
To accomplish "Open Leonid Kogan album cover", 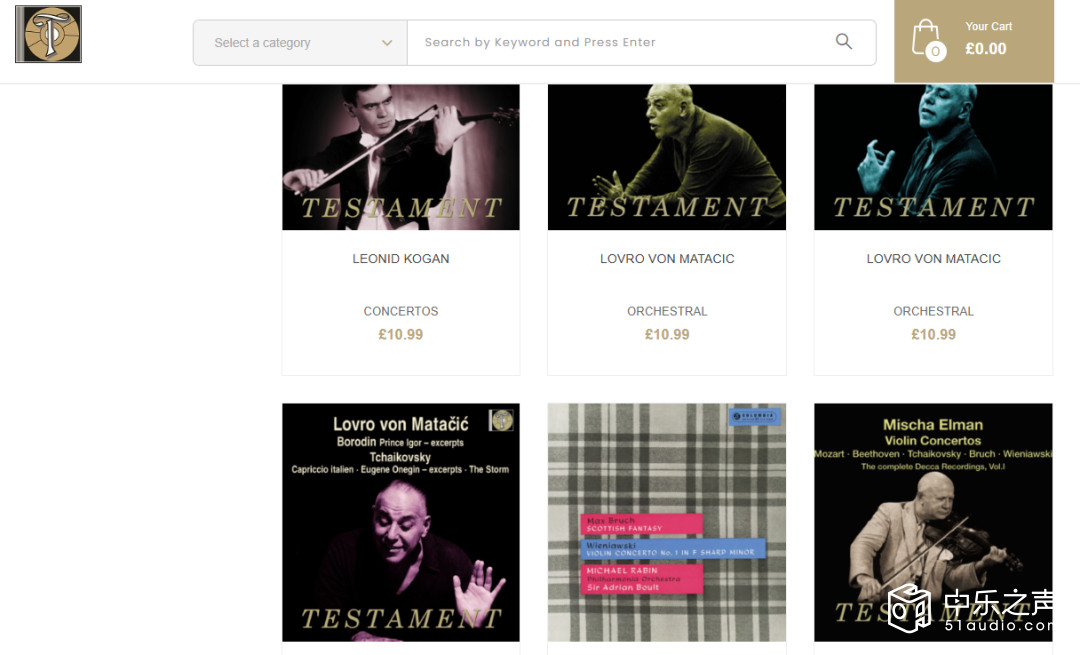I will (401, 157).
